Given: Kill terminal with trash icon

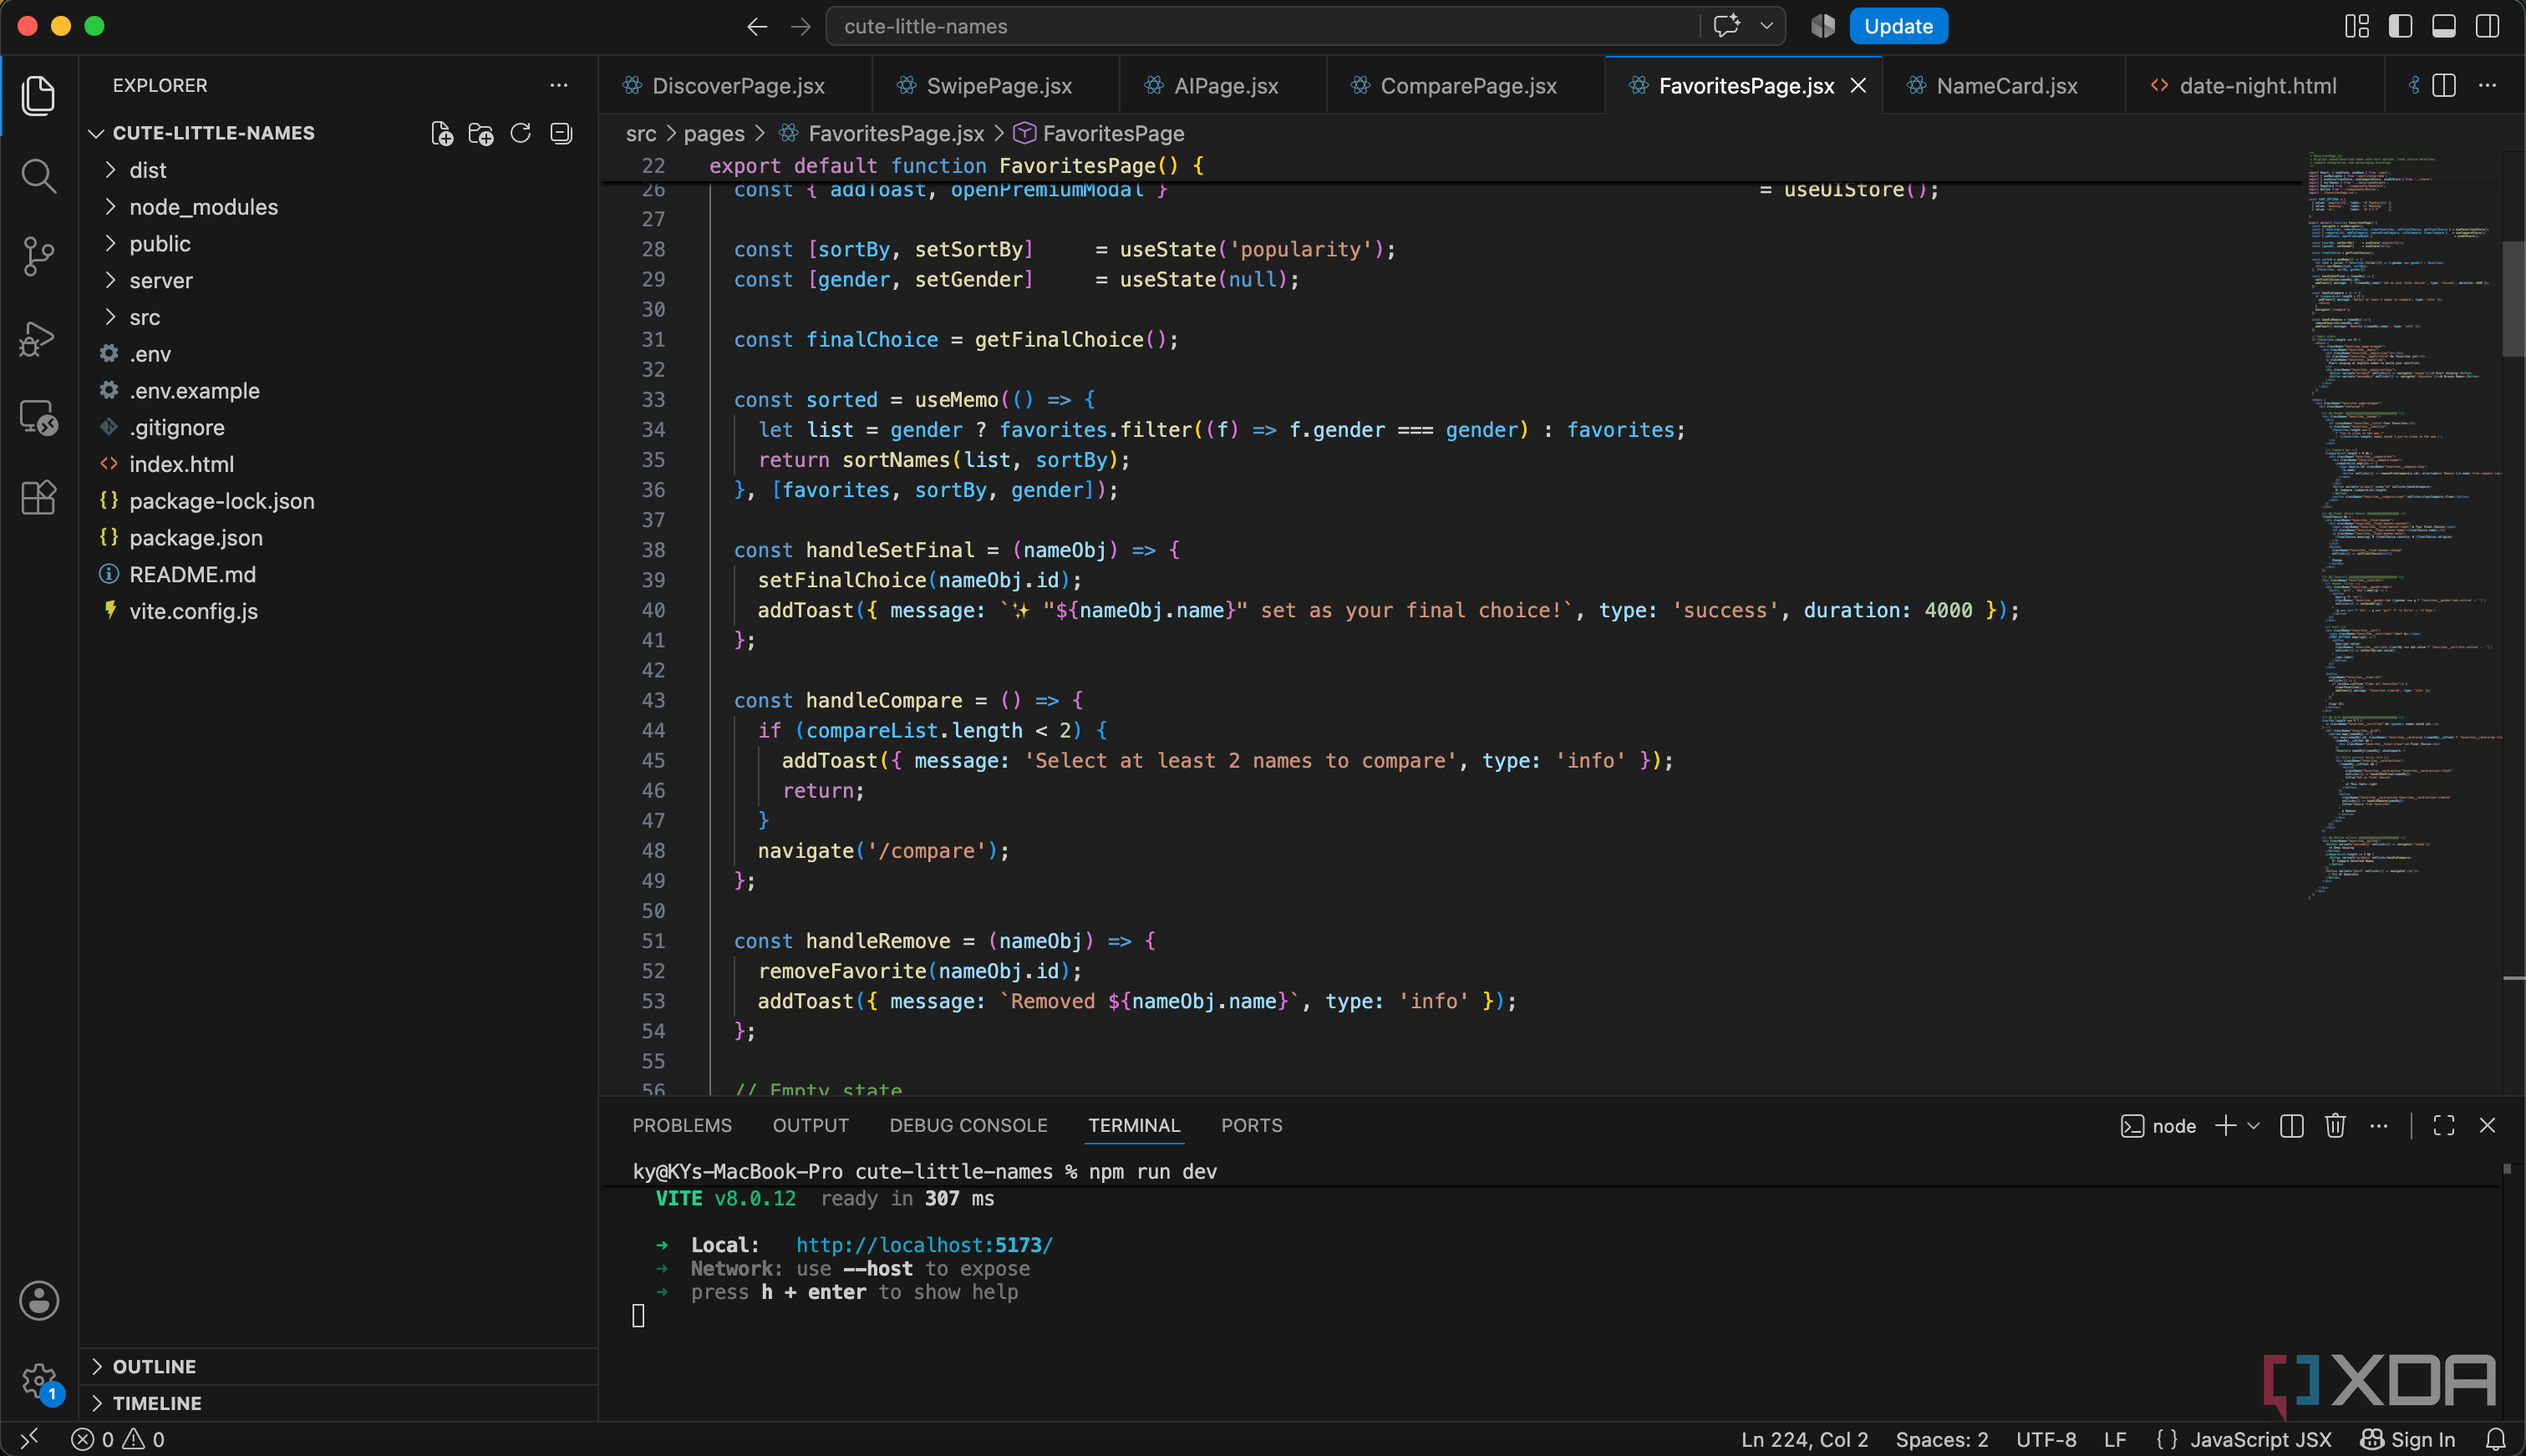Looking at the screenshot, I should coord(2335,1126).
